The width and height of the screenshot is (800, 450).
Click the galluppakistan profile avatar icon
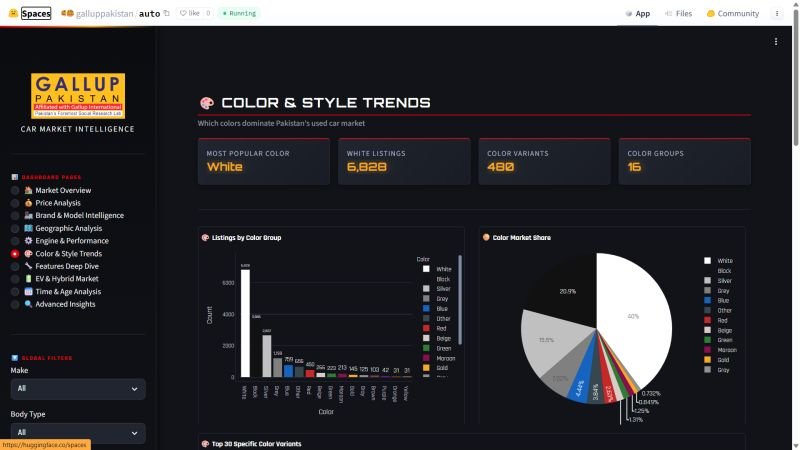click(x=68, y=13)
